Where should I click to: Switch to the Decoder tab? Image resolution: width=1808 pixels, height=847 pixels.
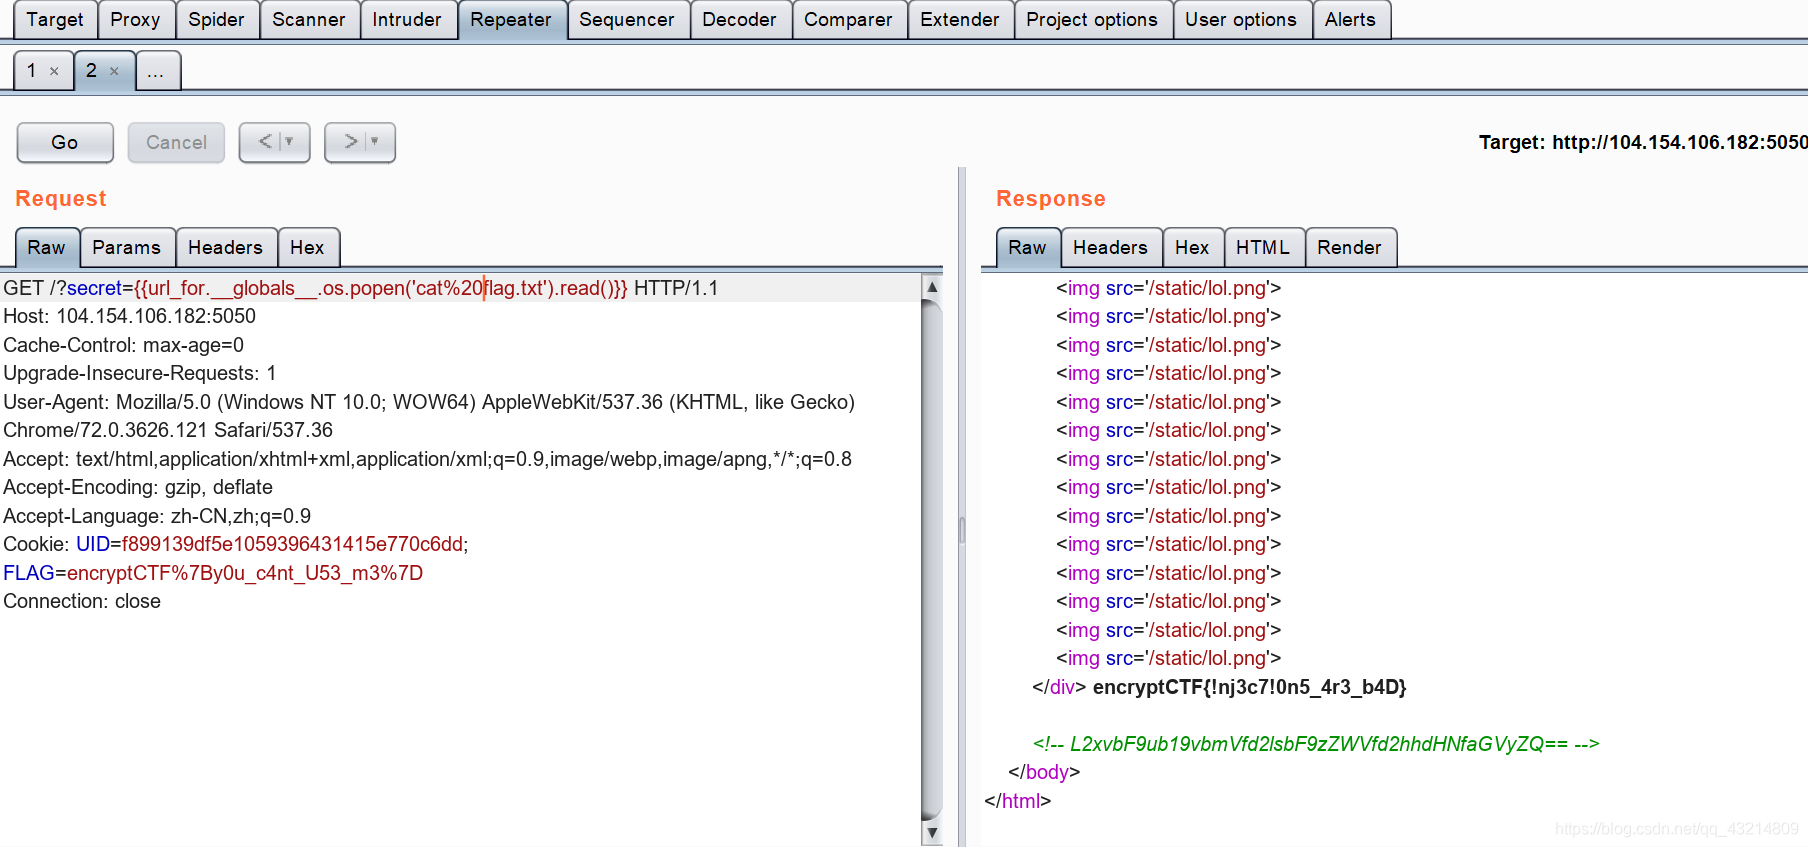[739, 19]
